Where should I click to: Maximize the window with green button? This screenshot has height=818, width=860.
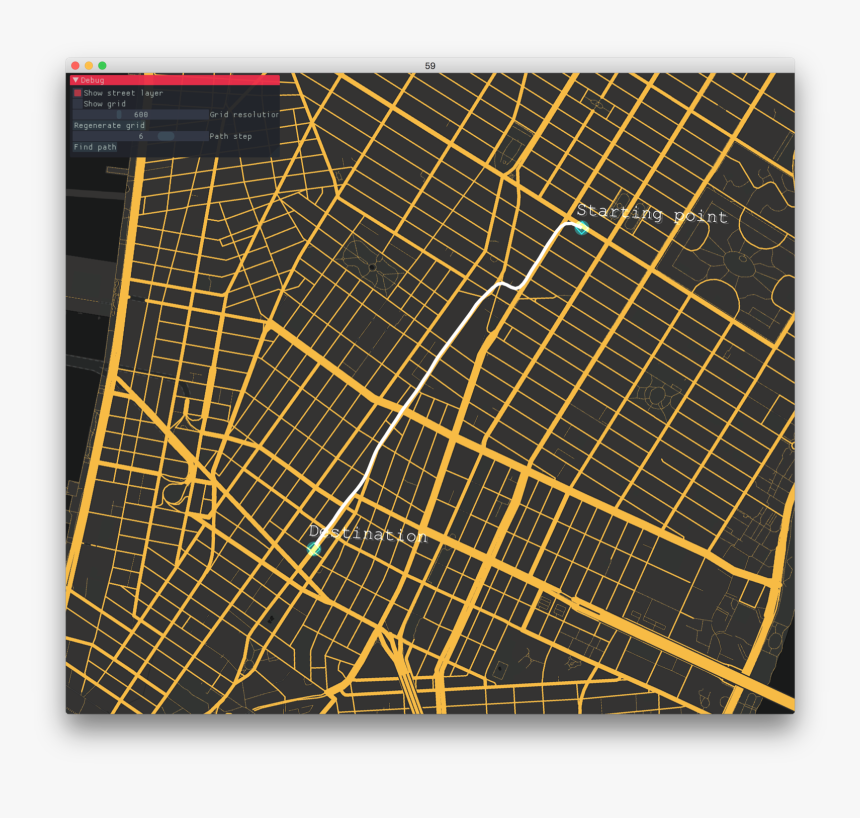[102, 65]
